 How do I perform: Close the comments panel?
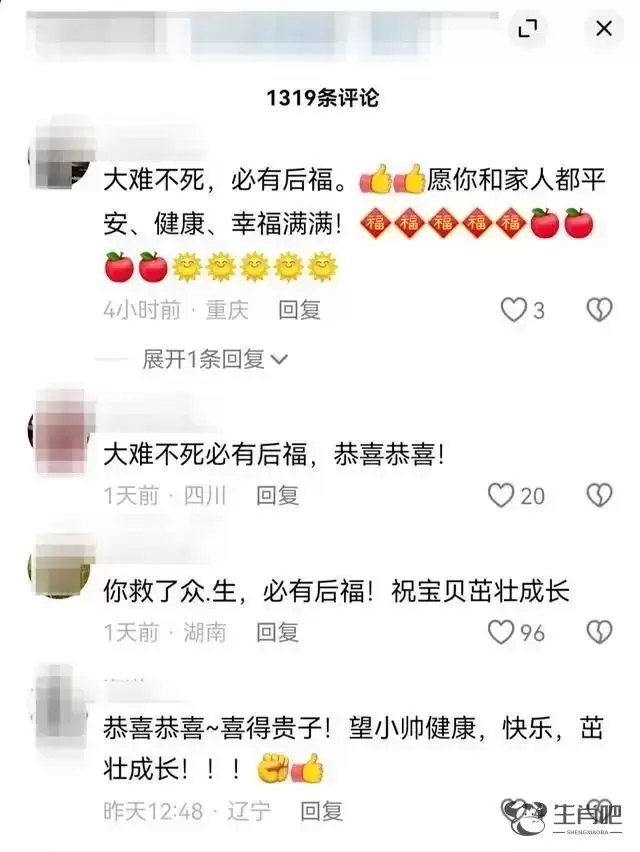pyautogui.click(x=604, y=28)
